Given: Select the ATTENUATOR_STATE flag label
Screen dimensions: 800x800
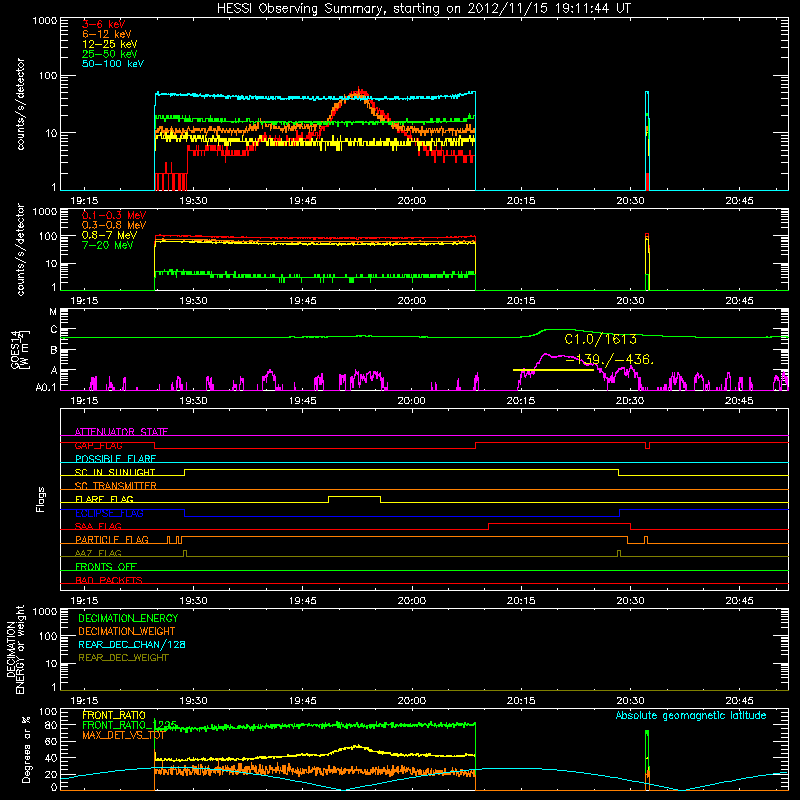Looking at the screenshot, I should 121,432.
